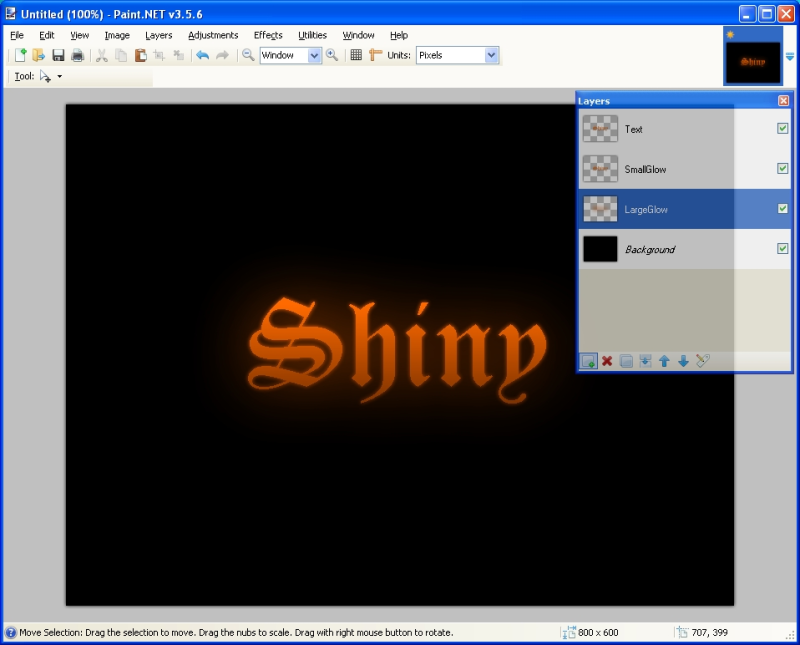
Task: Open the Effects menu
Action: coord(268,35)
